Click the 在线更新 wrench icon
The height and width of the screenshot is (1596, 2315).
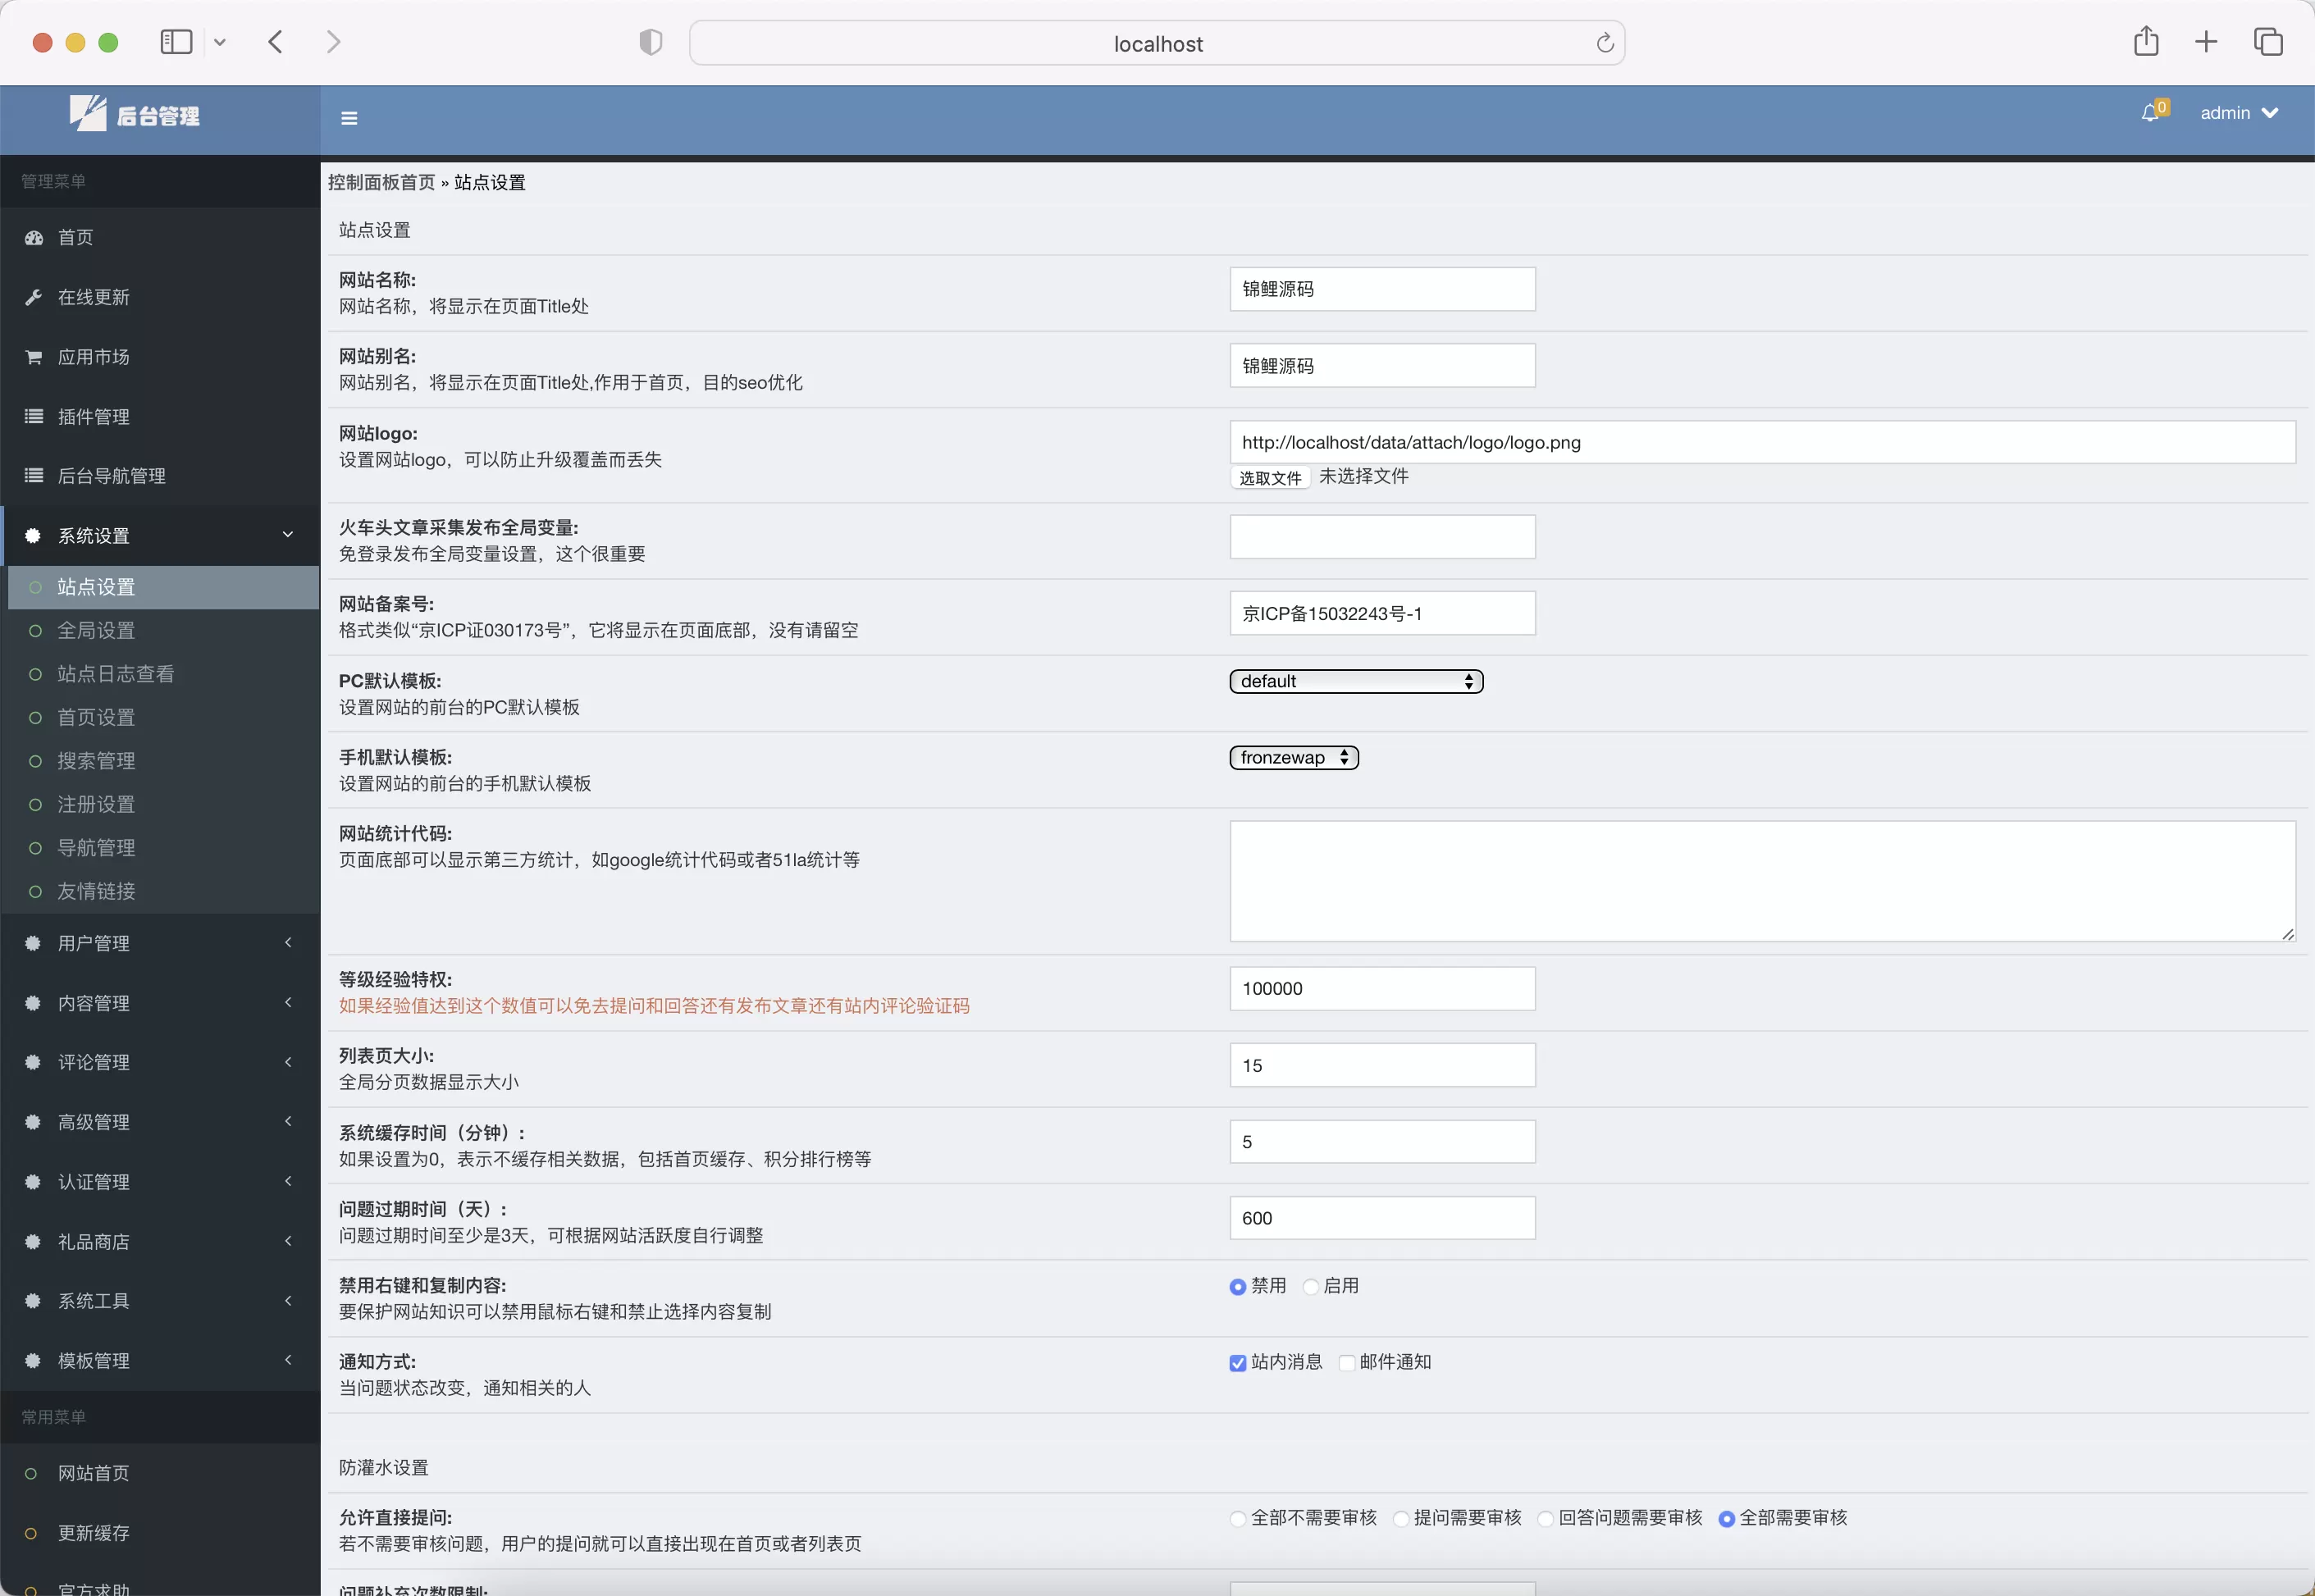coord(34,297)
